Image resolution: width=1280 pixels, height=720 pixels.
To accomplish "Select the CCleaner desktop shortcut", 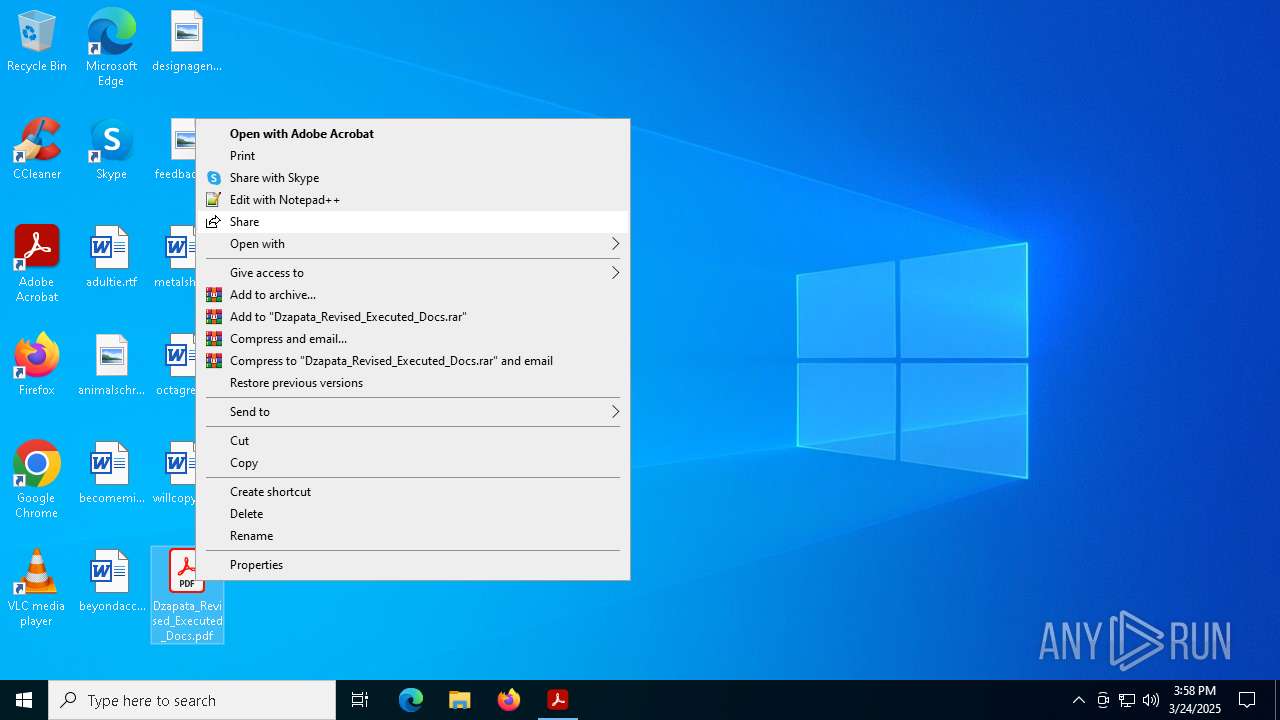I will coord(37,150).
